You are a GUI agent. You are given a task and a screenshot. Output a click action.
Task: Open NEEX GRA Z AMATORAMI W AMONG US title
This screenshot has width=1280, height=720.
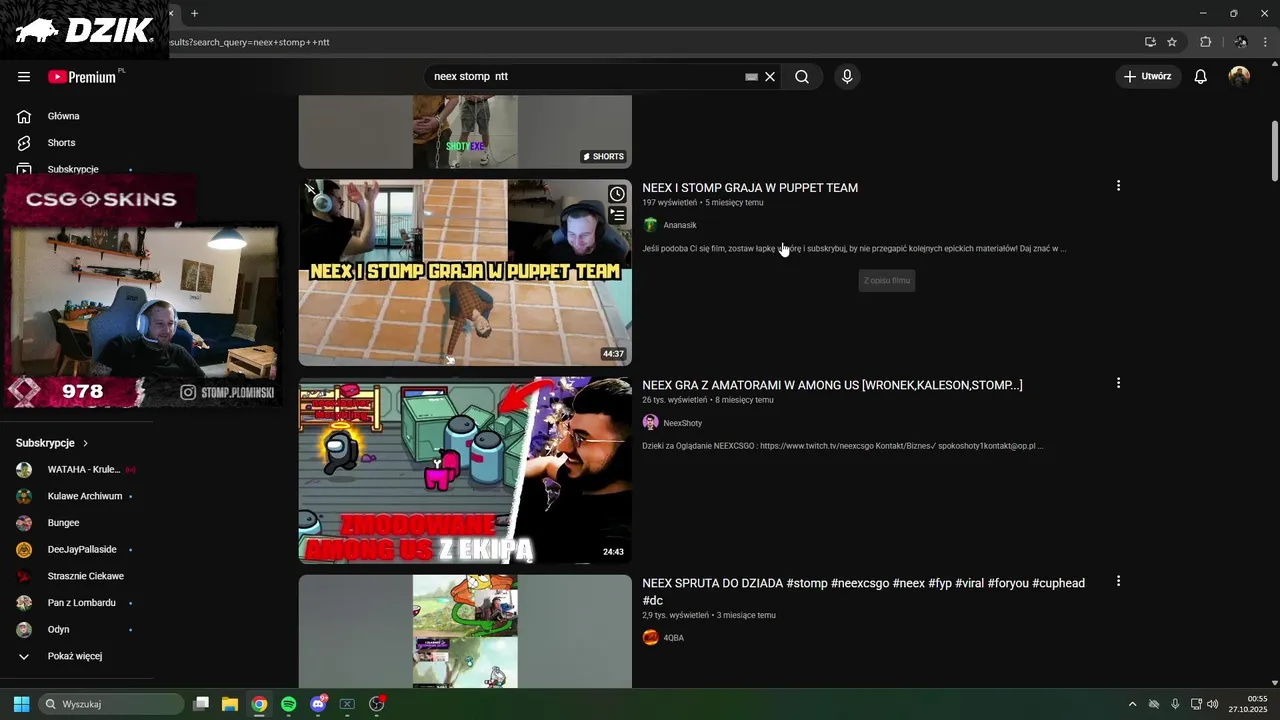pos(832,385)
